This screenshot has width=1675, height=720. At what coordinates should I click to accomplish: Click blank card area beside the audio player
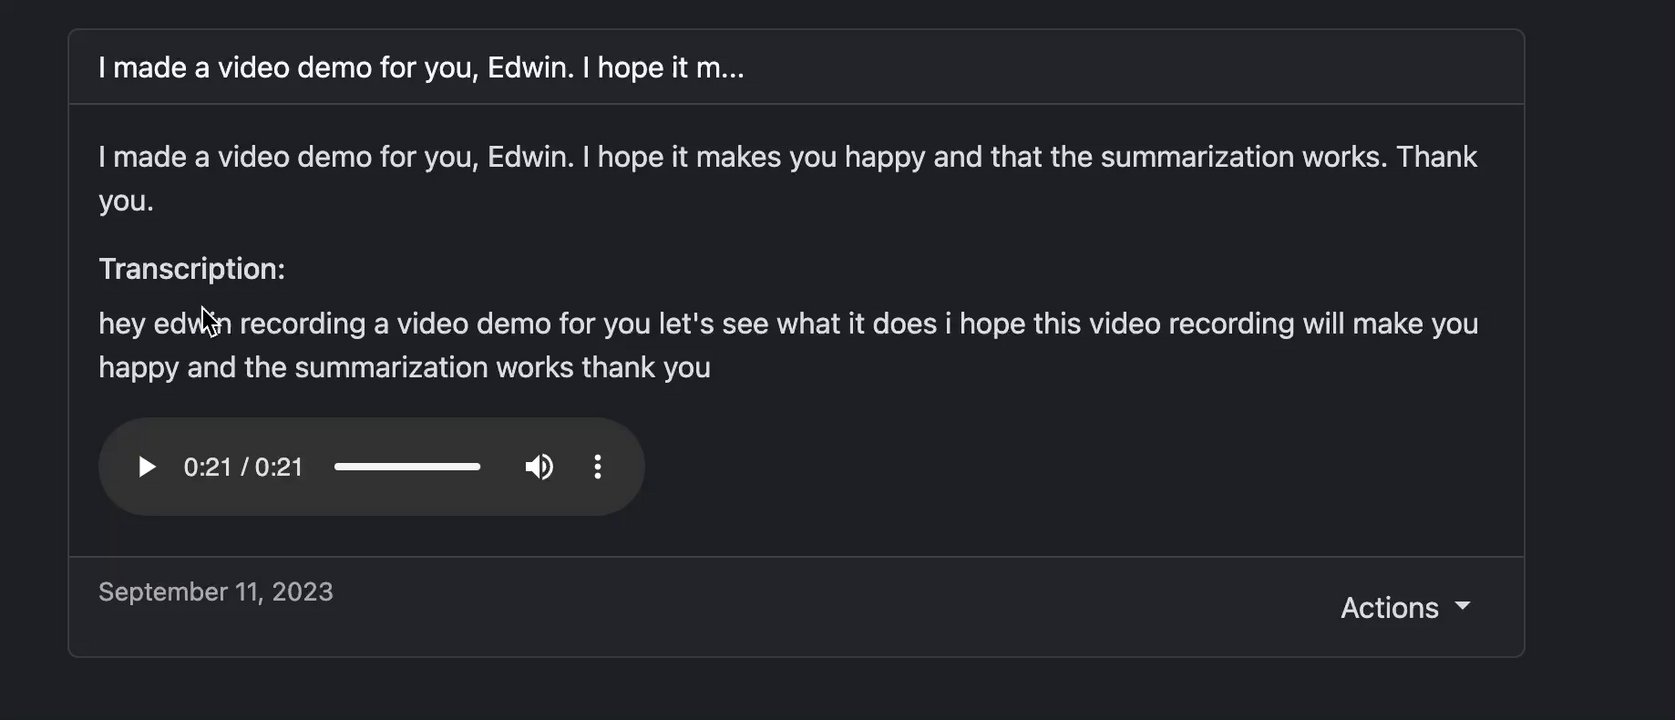pos(1000,467)
